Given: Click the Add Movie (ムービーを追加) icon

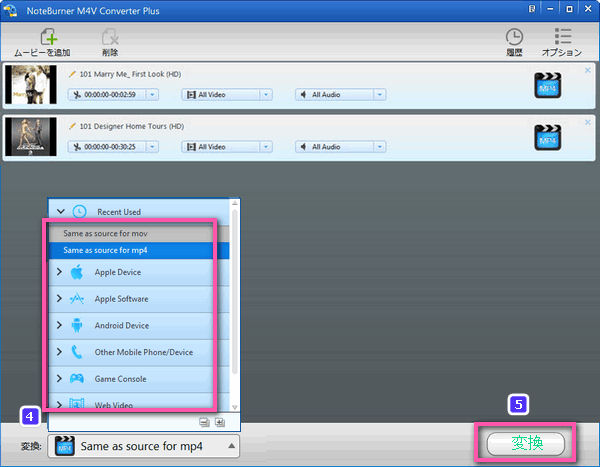Looking at the screenshot, I should coord(49,37).
